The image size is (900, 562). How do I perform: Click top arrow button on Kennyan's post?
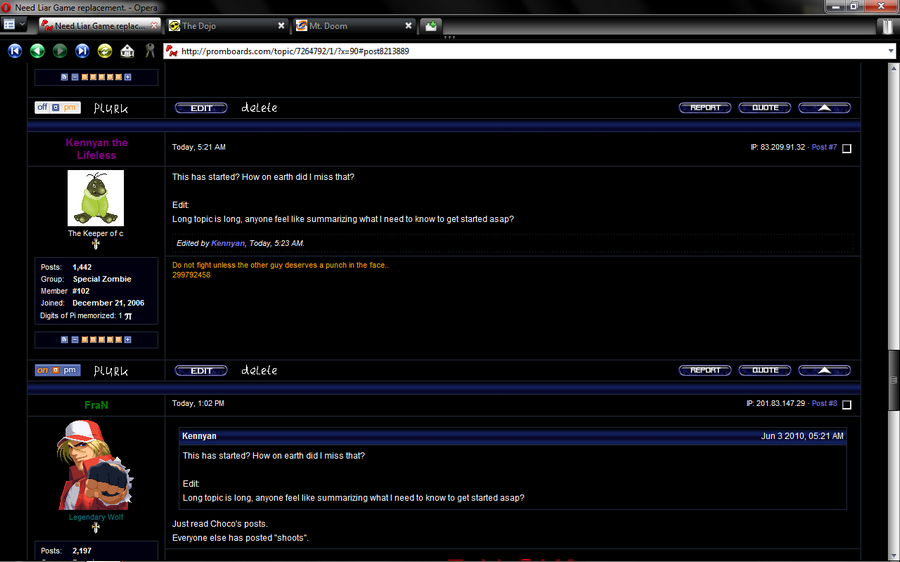824,370
